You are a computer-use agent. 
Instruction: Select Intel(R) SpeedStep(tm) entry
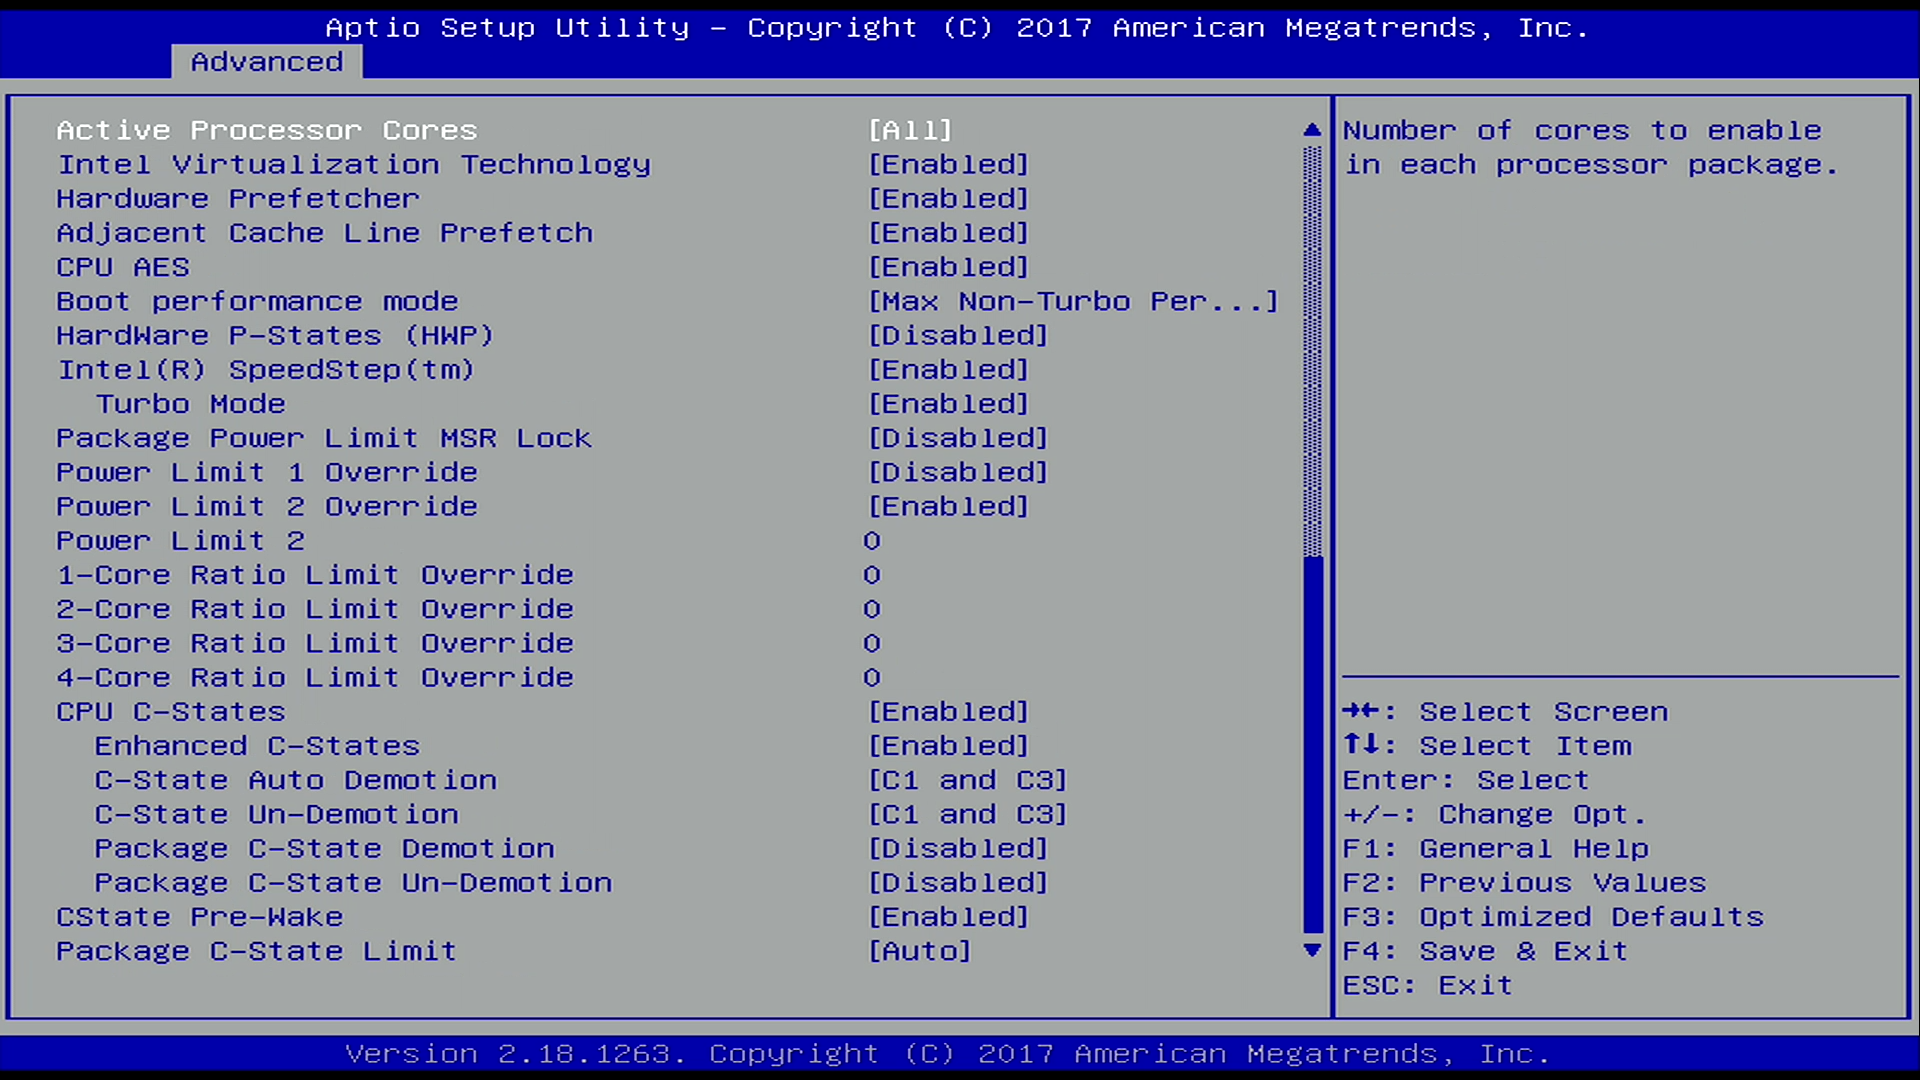click(265, 370)
